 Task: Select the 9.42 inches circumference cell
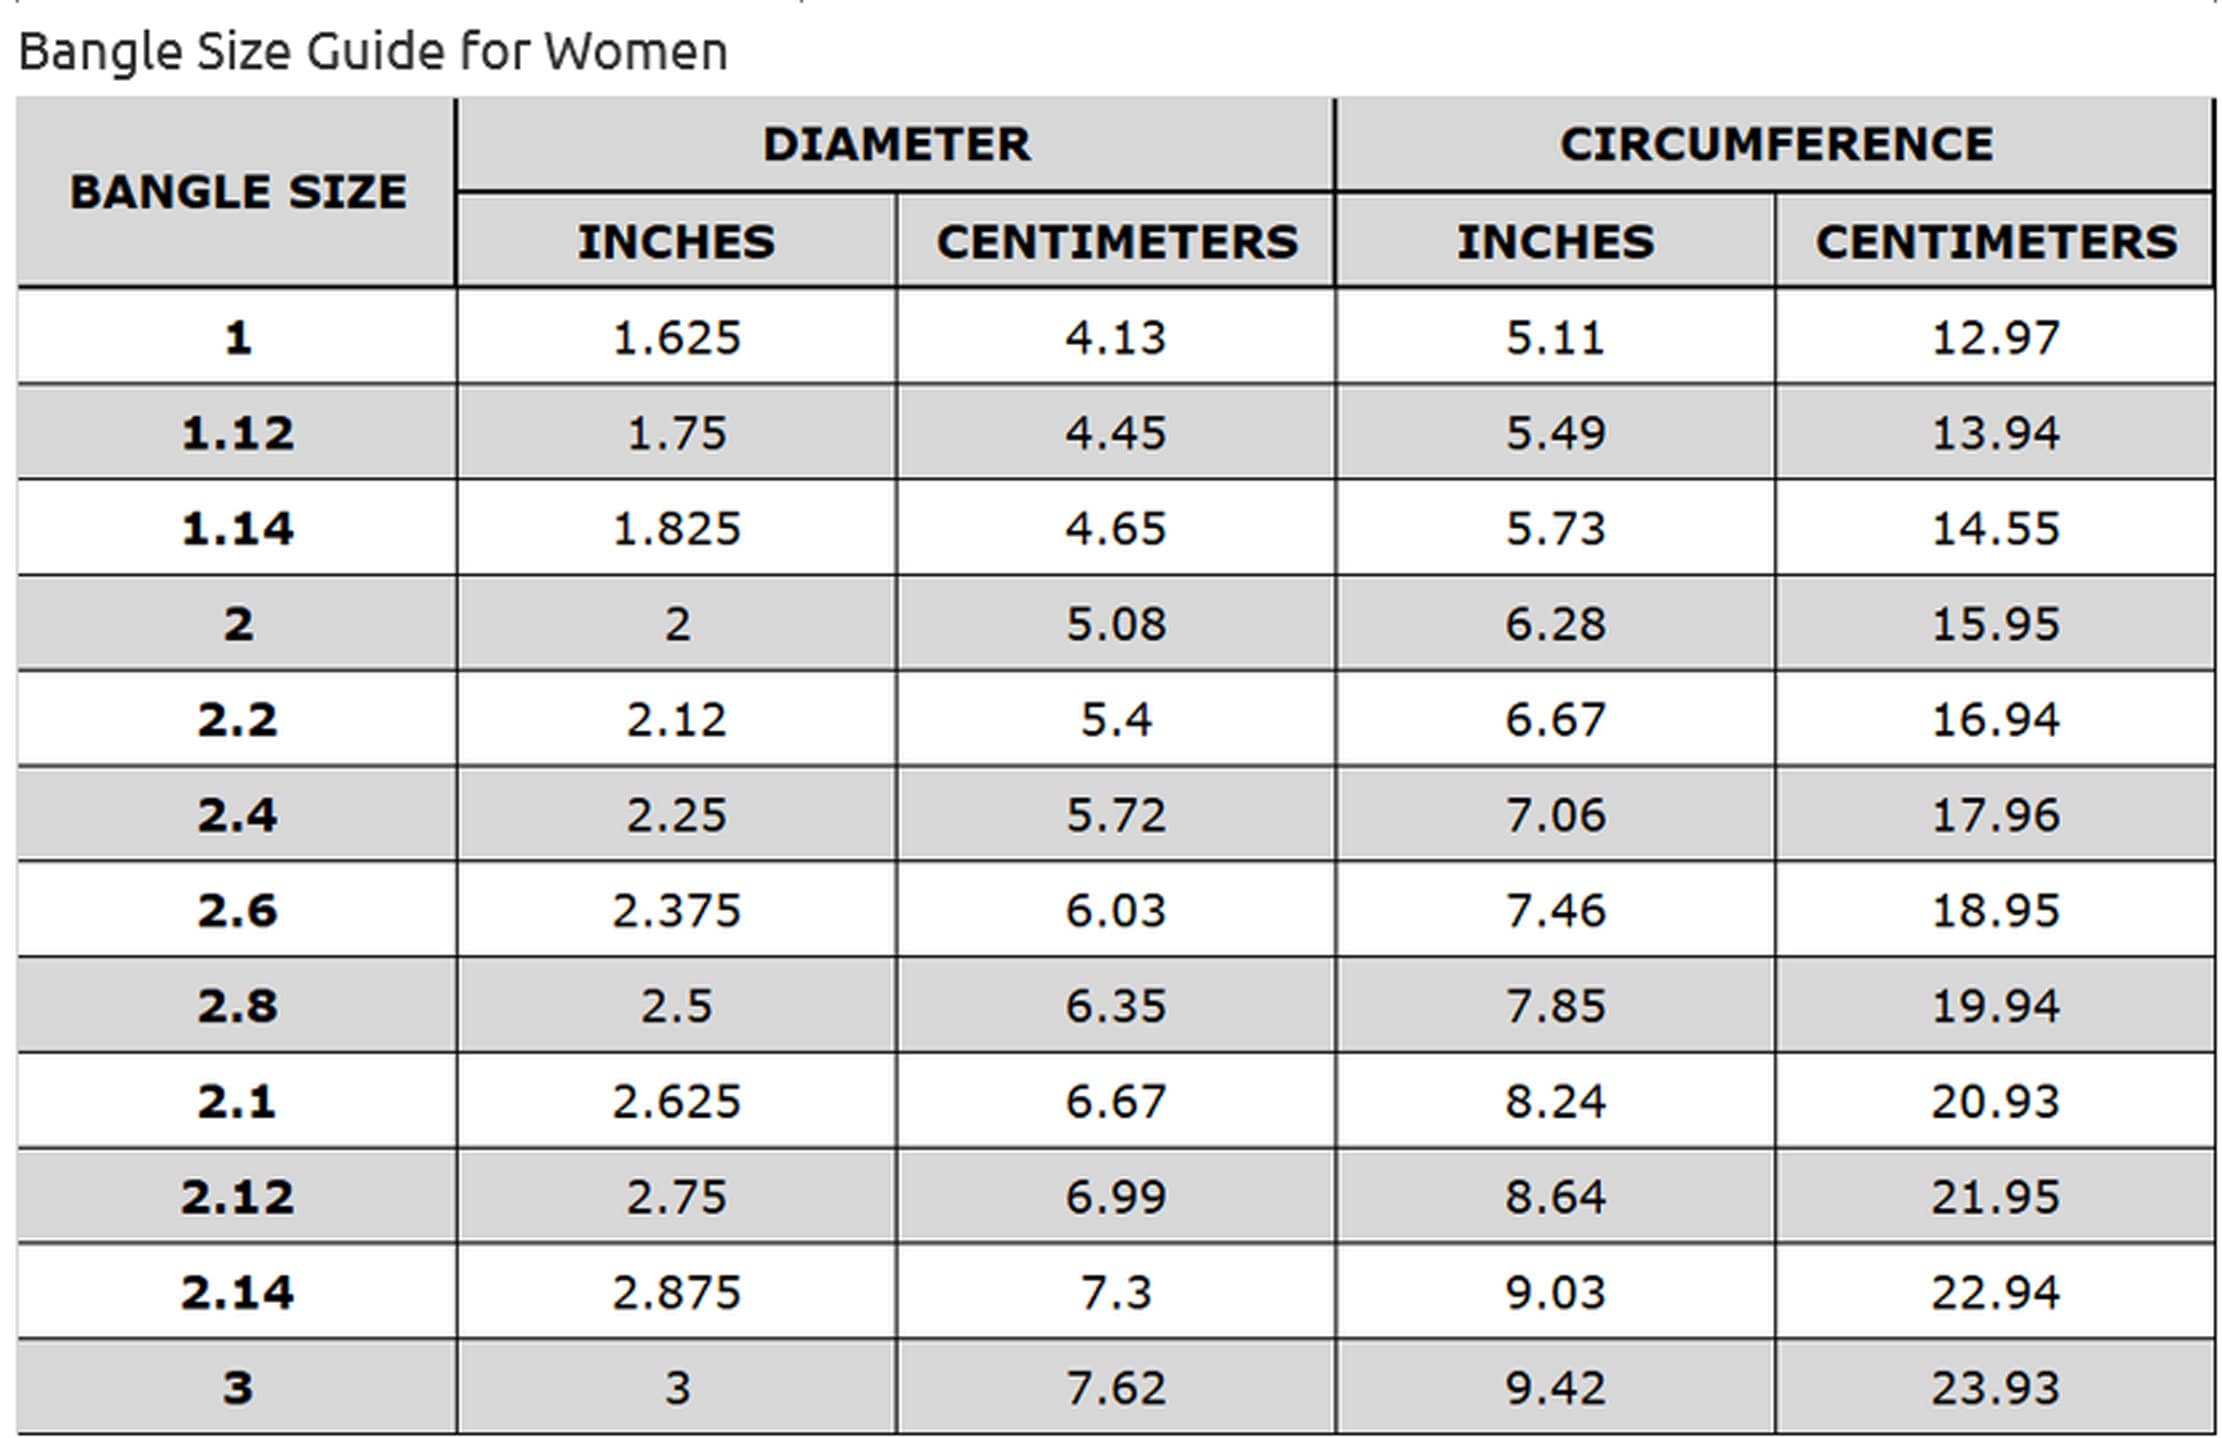pyautogui.click(x=1555, y=1388)
